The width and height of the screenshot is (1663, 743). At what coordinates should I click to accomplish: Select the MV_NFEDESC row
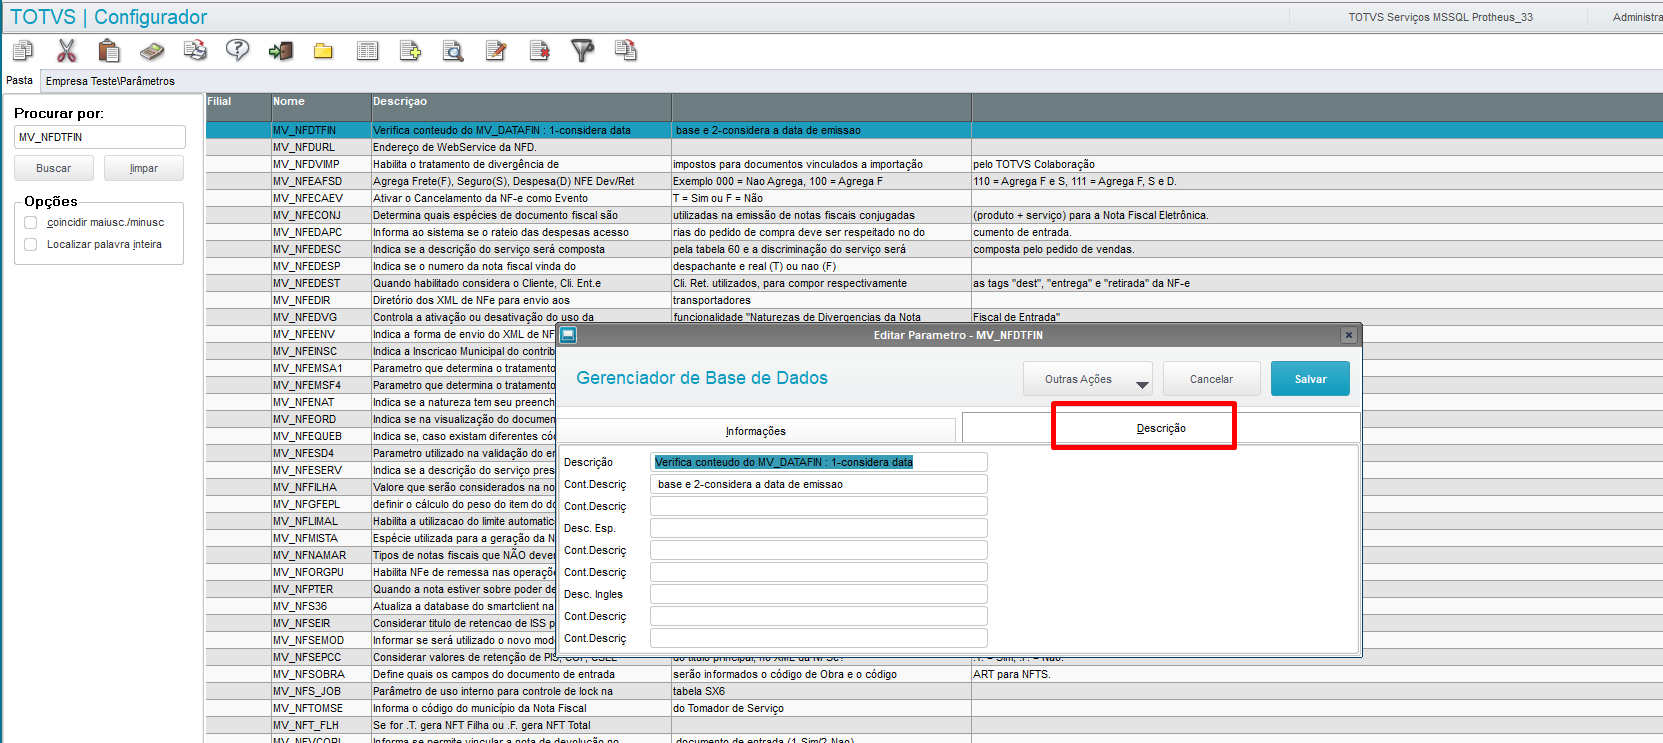coord(934,249)
